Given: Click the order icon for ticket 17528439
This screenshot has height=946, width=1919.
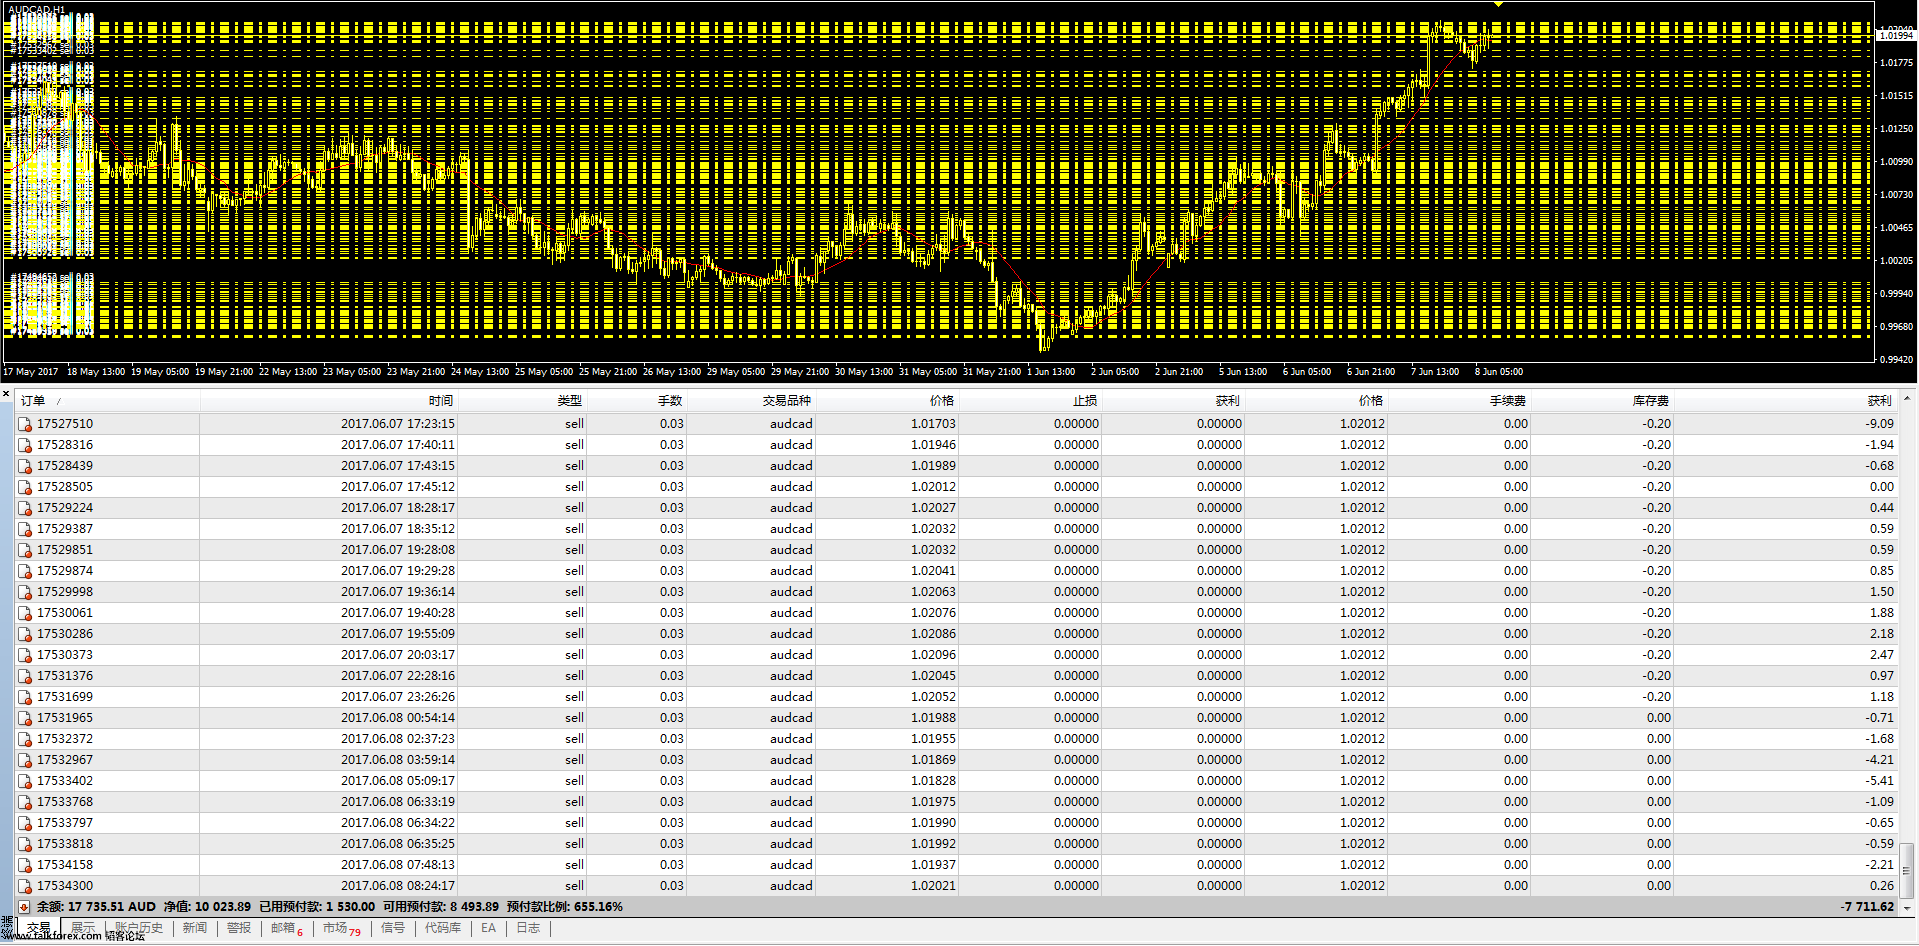Looking at the screenshot, I should 25,466.
